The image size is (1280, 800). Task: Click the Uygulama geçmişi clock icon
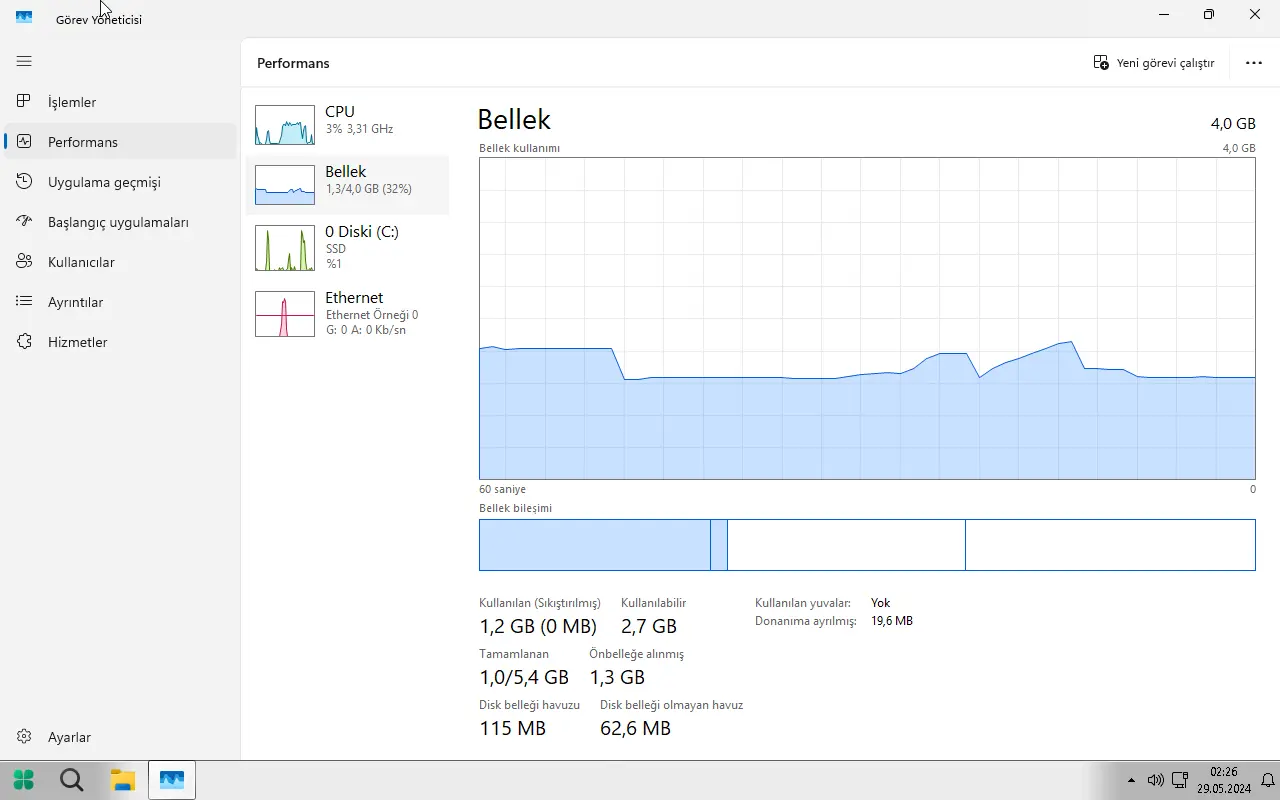coord(25,182)
